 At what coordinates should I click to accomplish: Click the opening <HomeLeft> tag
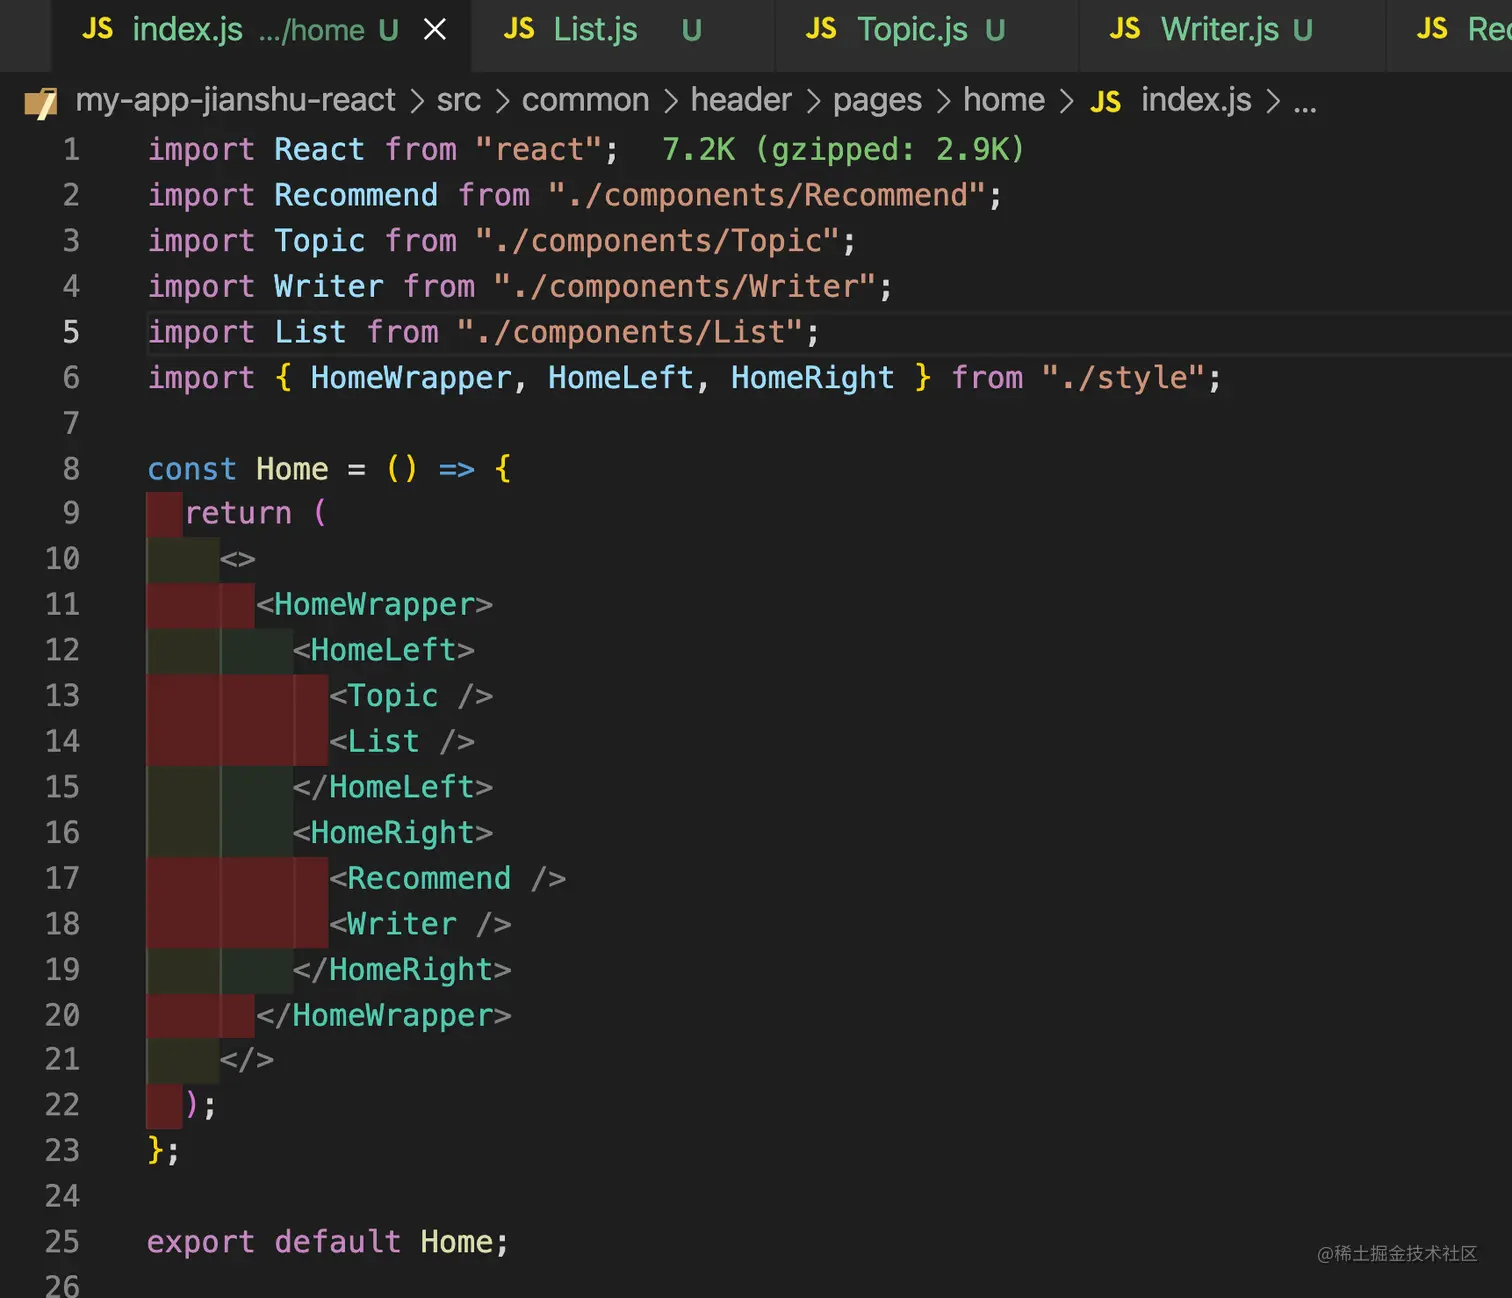[x=384, y=650]
